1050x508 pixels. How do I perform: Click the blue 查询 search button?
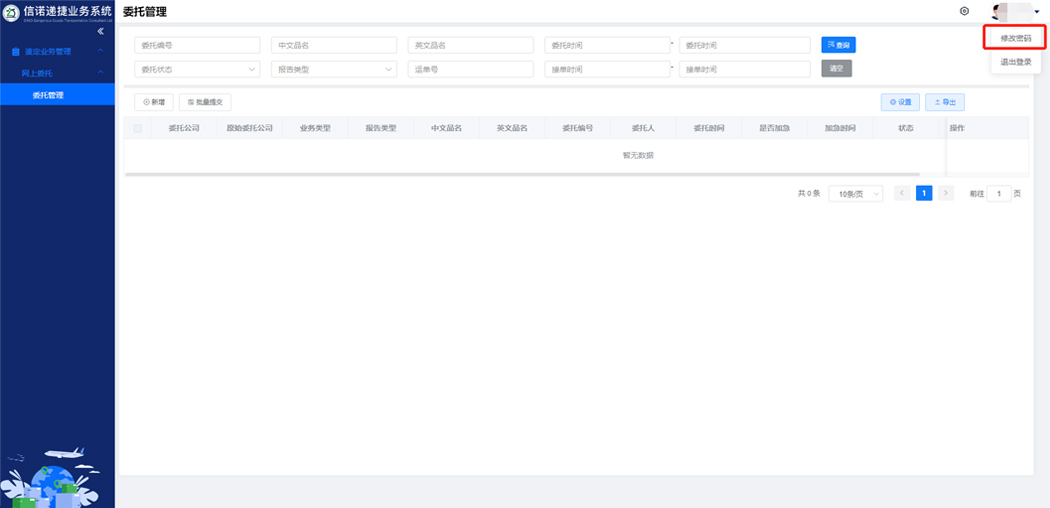[x=838, y=45]
